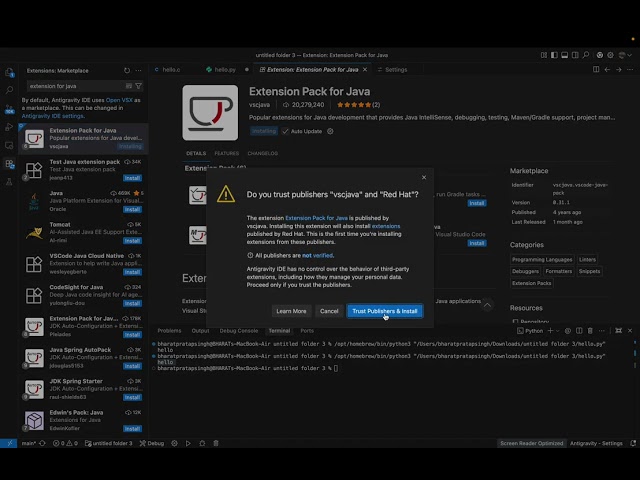Refresh the Extensions Marketplace list

coord(127,71)
